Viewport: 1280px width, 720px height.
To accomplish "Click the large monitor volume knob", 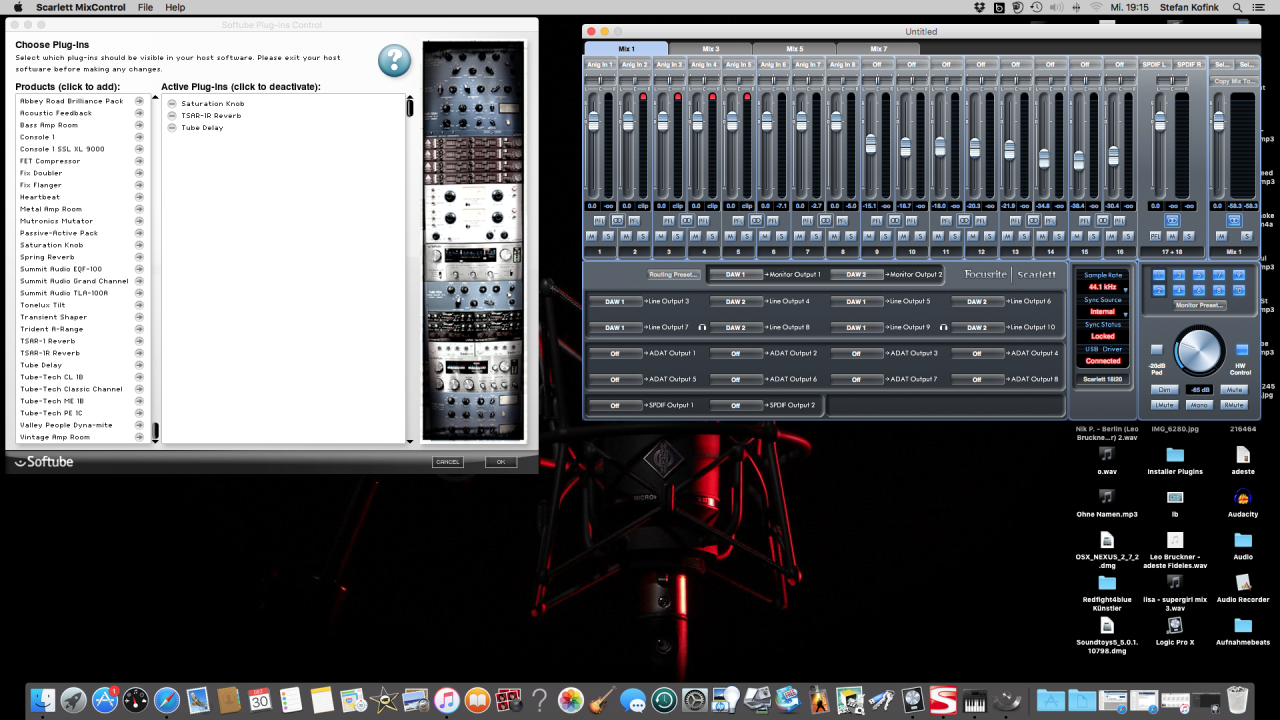I will (1199, 351).
